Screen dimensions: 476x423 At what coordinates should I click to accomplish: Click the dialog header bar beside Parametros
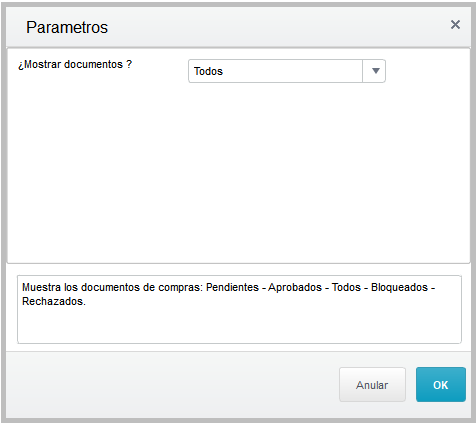(277, 27)
